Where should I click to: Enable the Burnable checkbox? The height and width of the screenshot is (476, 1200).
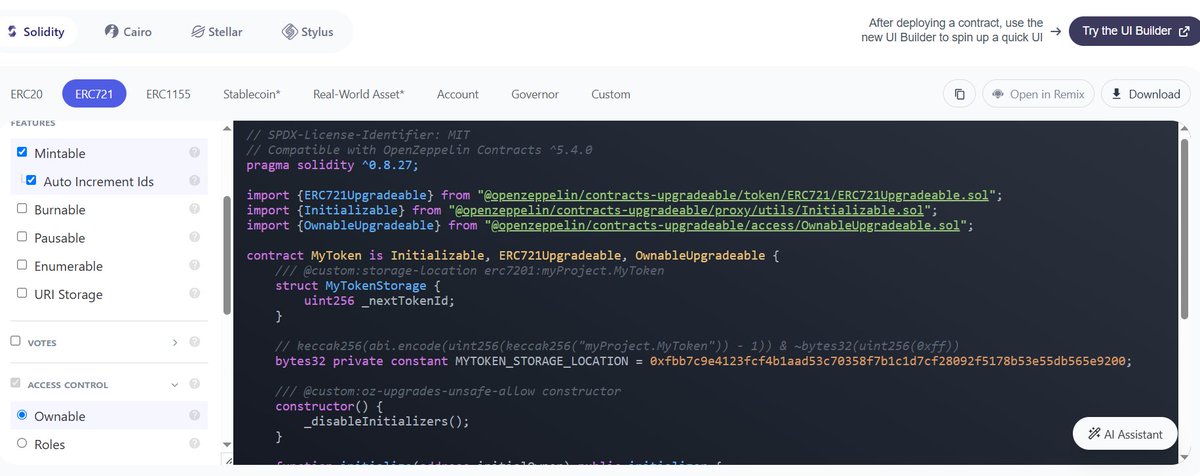(x=22, y=209)
